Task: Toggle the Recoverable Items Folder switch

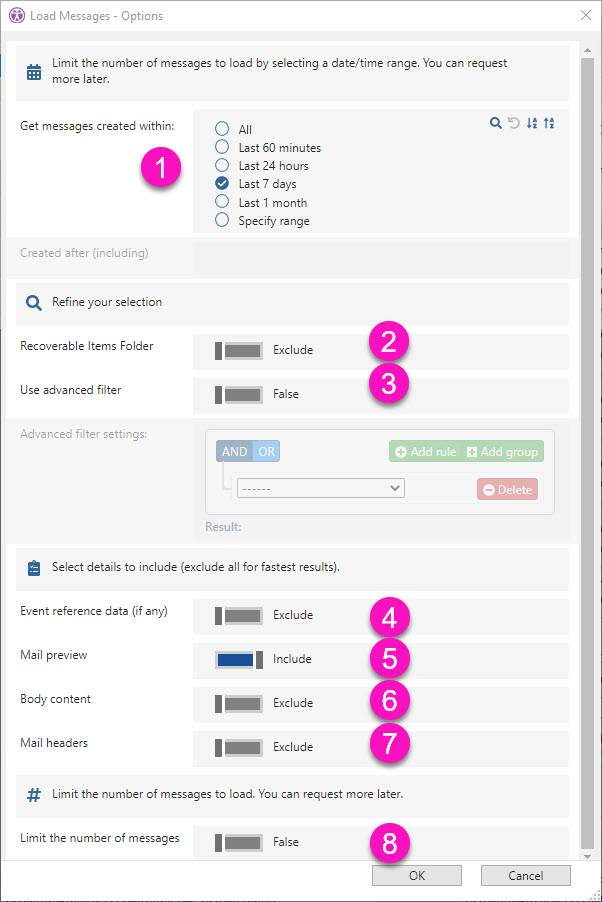Action: [239, 351]
